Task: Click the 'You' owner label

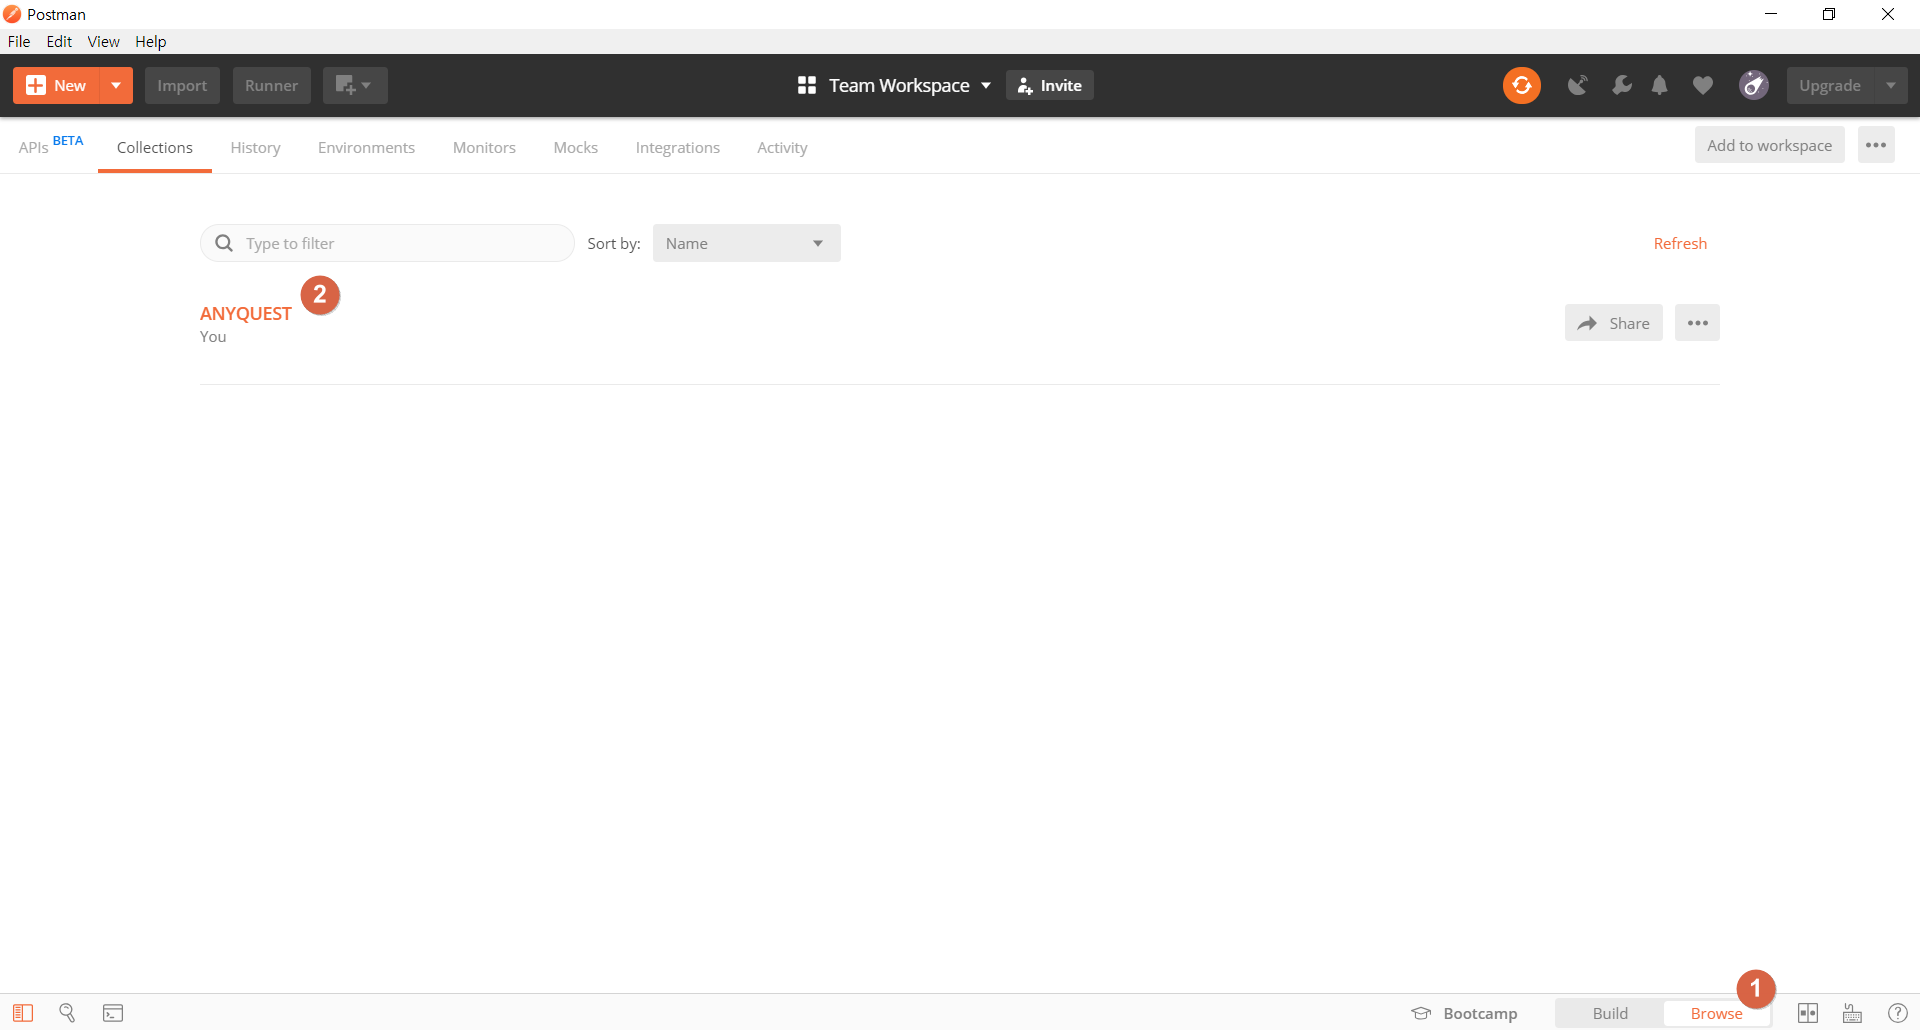Action: [213, 337]
